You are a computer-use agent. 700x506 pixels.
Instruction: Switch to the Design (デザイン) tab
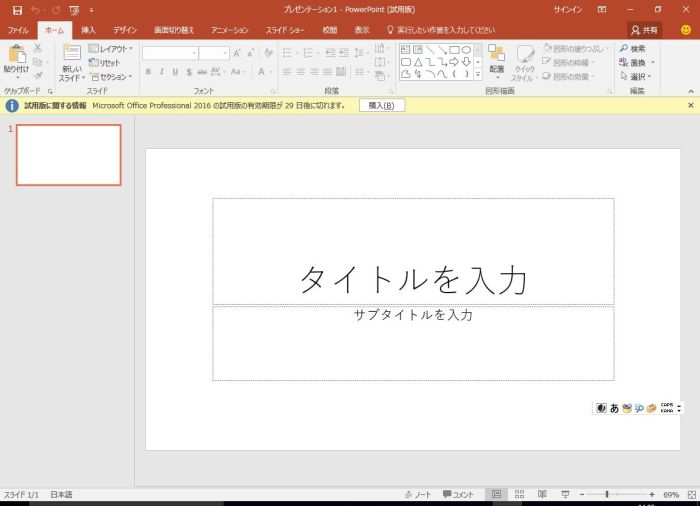coord(125,30)
